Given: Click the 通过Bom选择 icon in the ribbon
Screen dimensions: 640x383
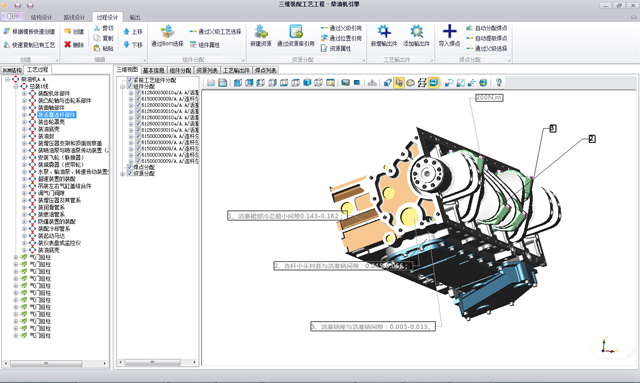Looking at the screenshot, I should pyautogui.click(x=167, y=31).
